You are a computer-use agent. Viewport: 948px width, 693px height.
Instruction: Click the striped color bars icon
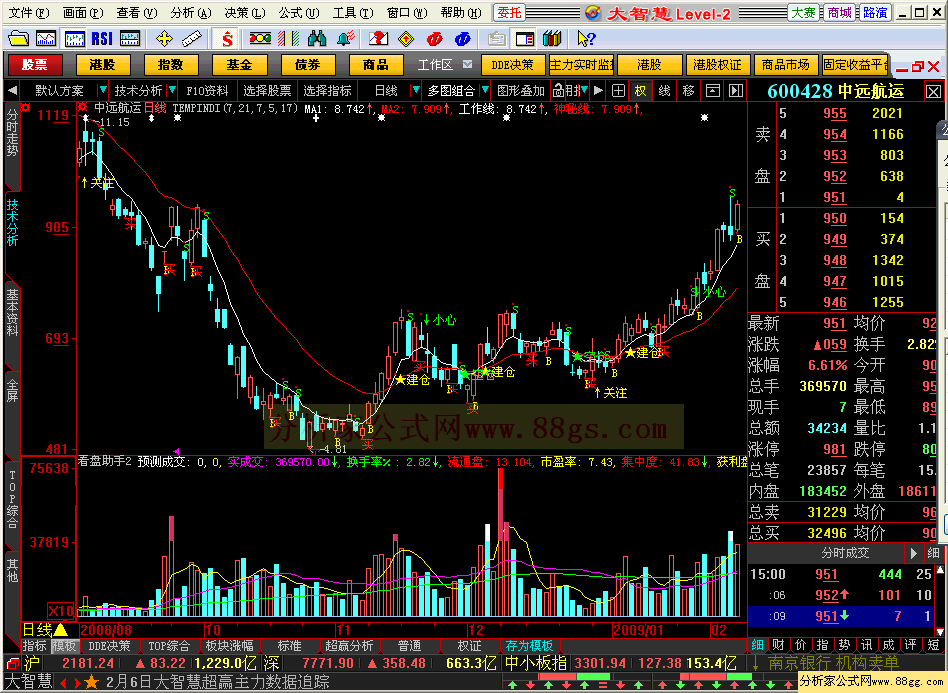288,39
